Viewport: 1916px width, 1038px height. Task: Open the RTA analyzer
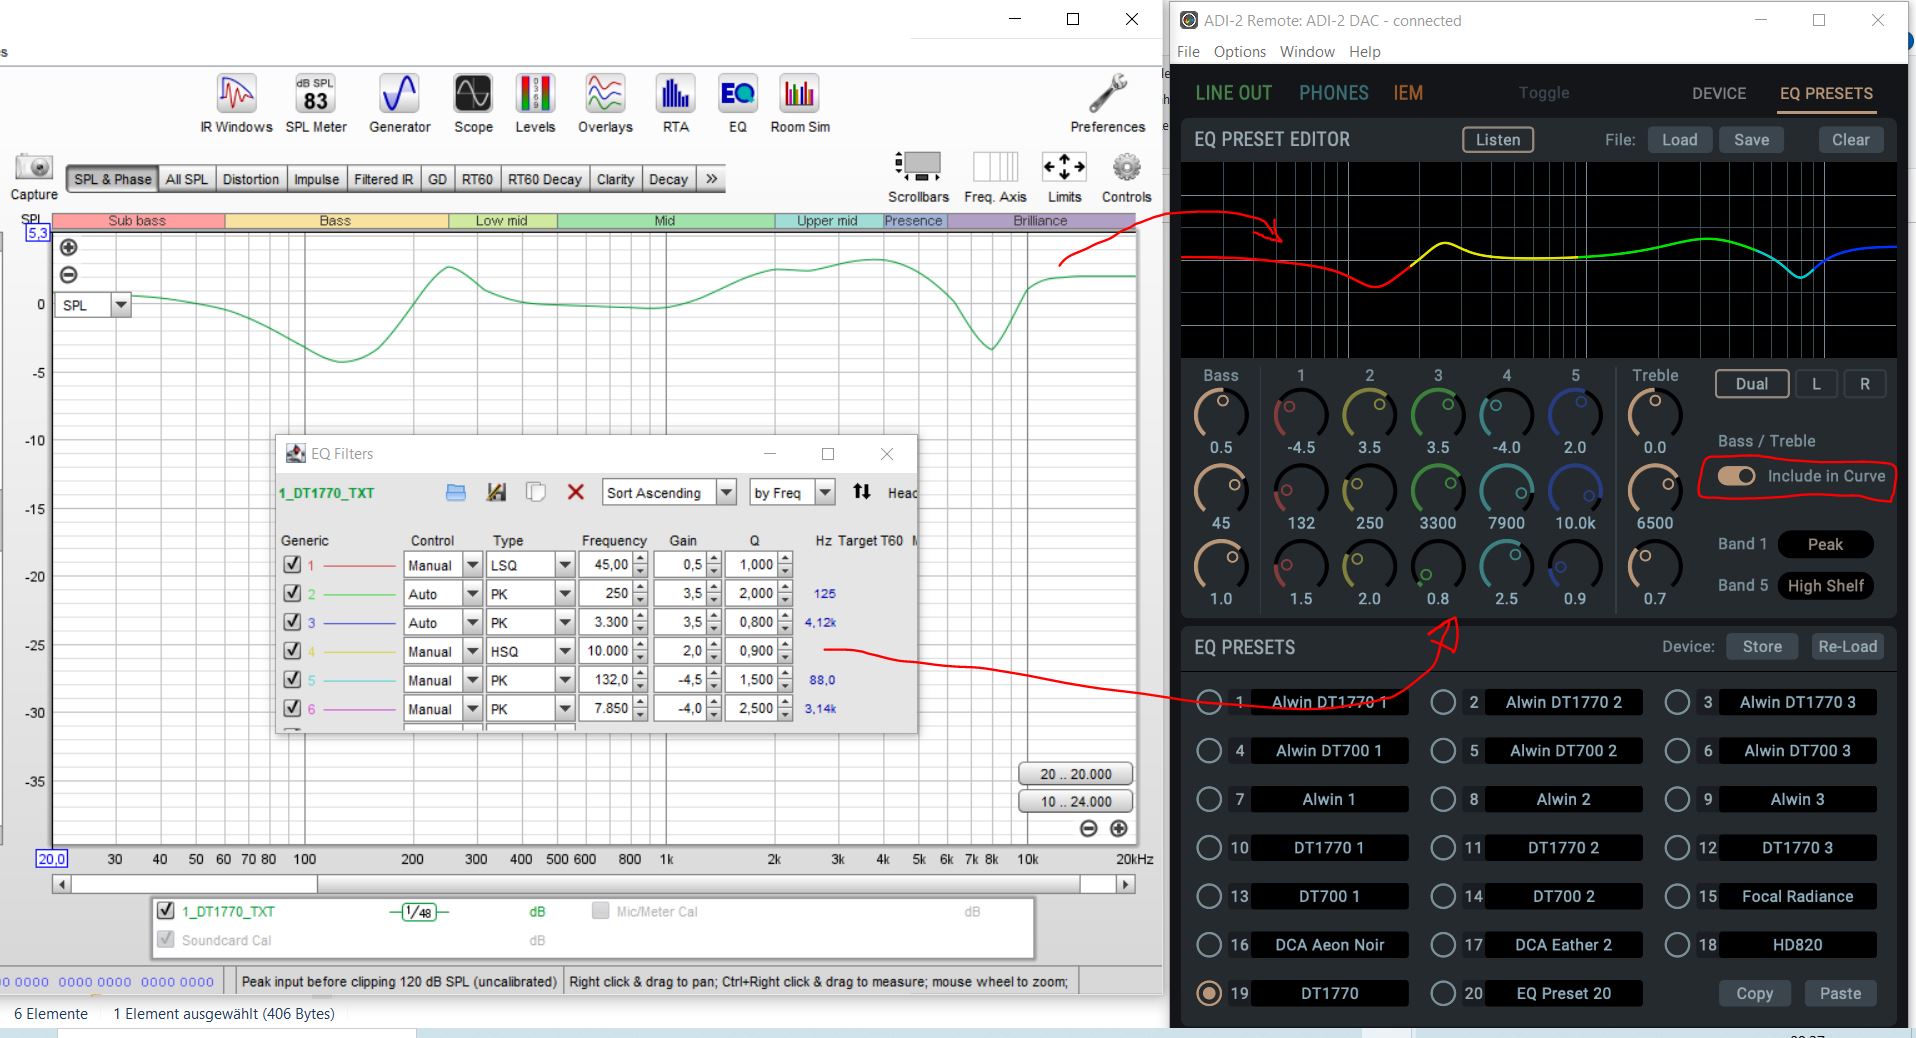pyautogui.click(x=675, y=104)
